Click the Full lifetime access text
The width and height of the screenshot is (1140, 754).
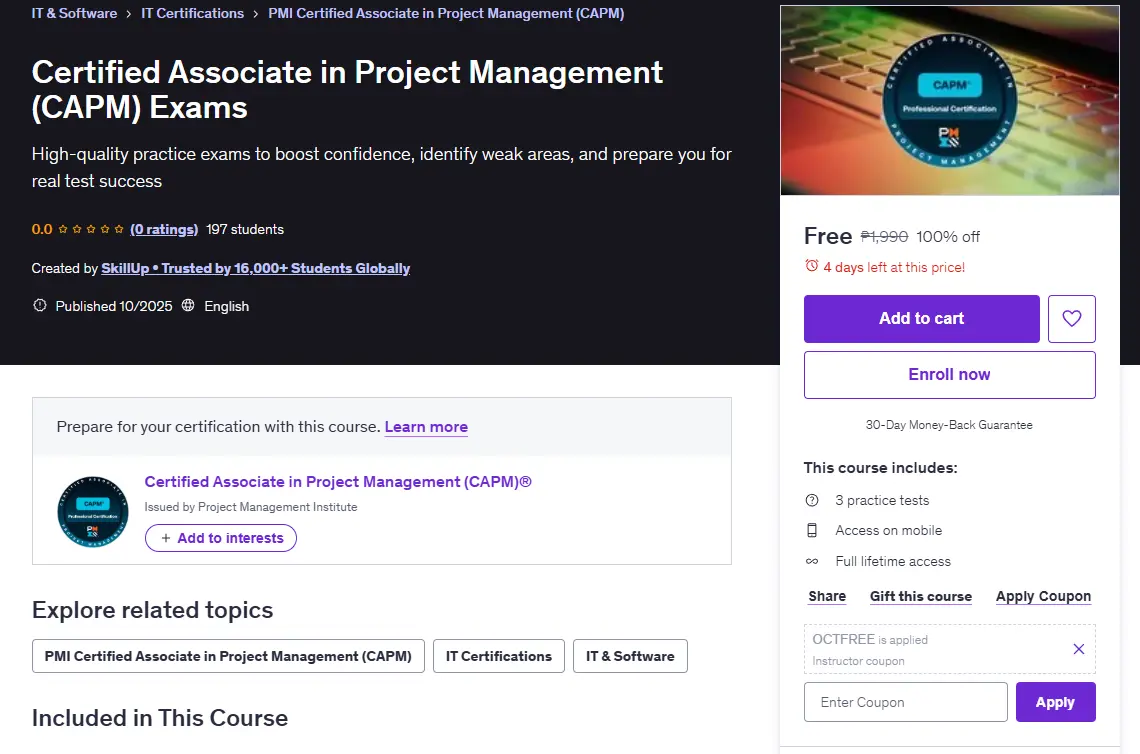(x=893, y=561)
